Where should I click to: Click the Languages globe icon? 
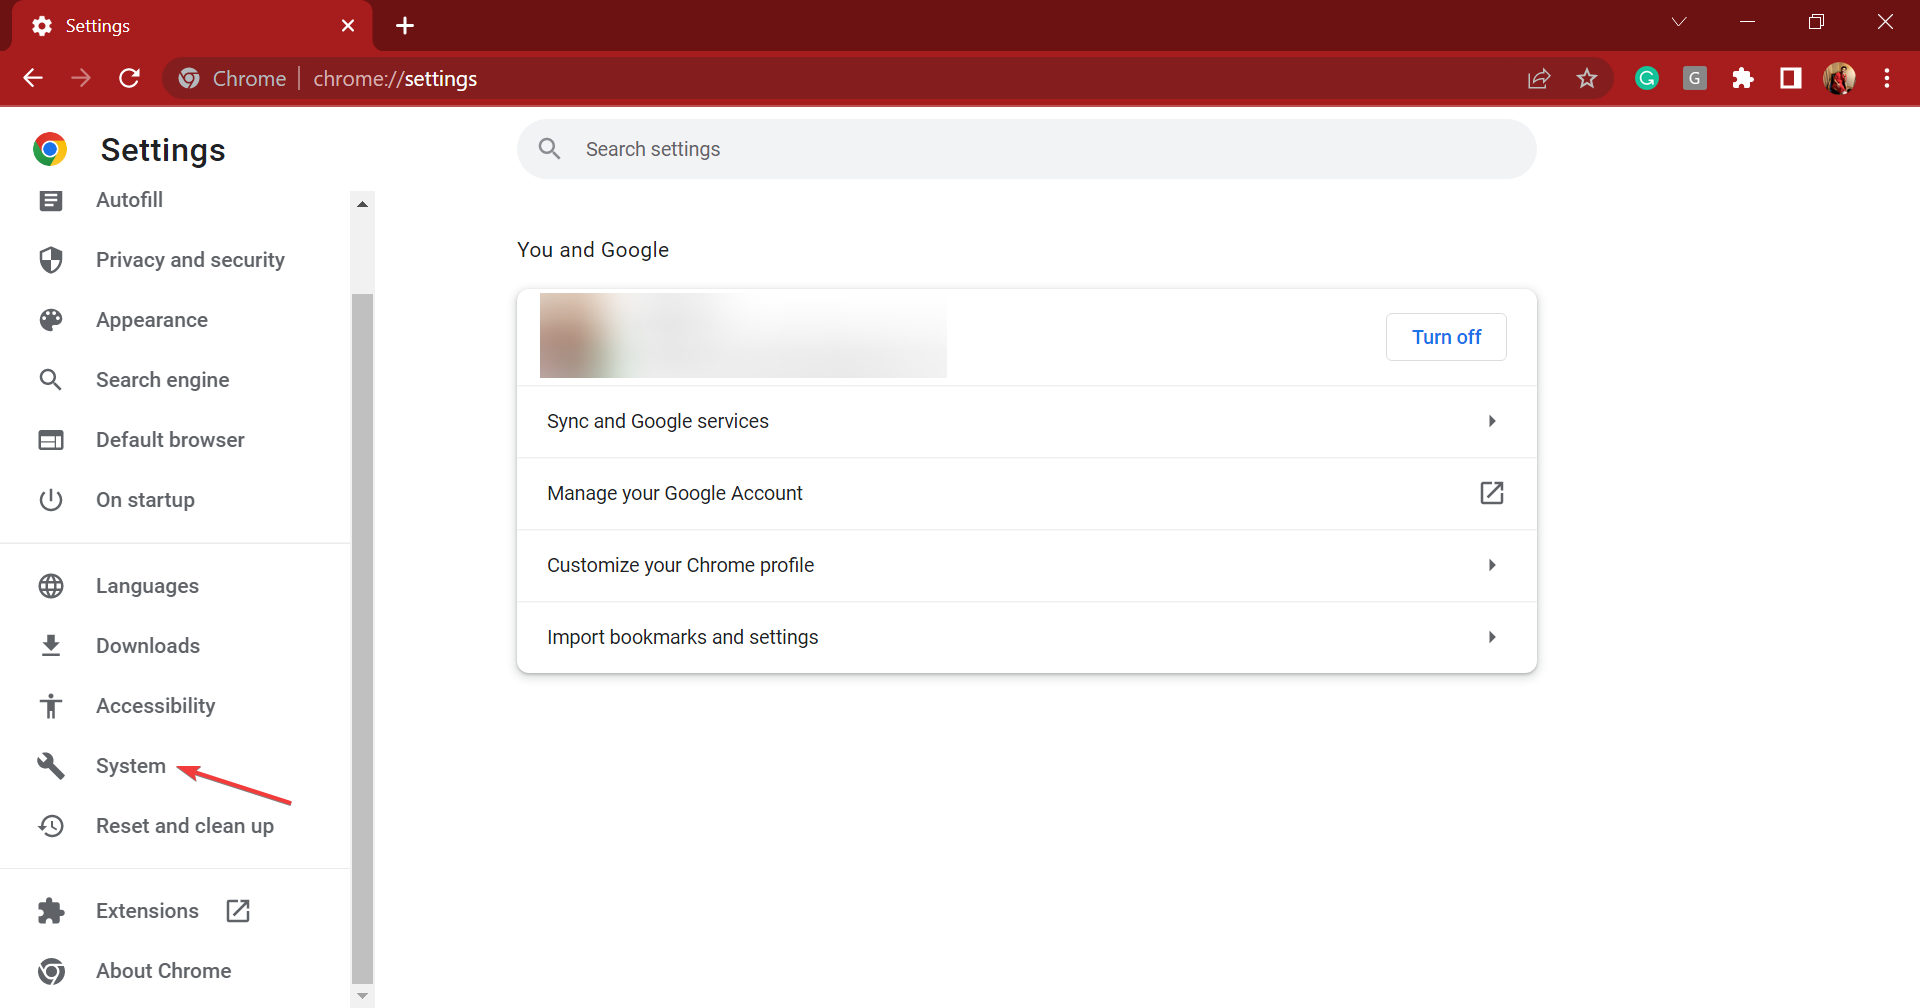pyautogui.click(x=51, y=586)
